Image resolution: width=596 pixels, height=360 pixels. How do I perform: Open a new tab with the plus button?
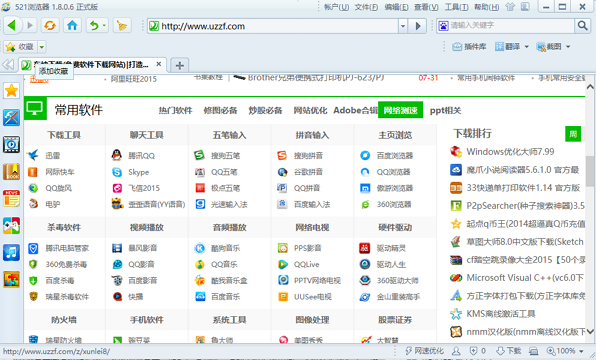click(179, 65)
